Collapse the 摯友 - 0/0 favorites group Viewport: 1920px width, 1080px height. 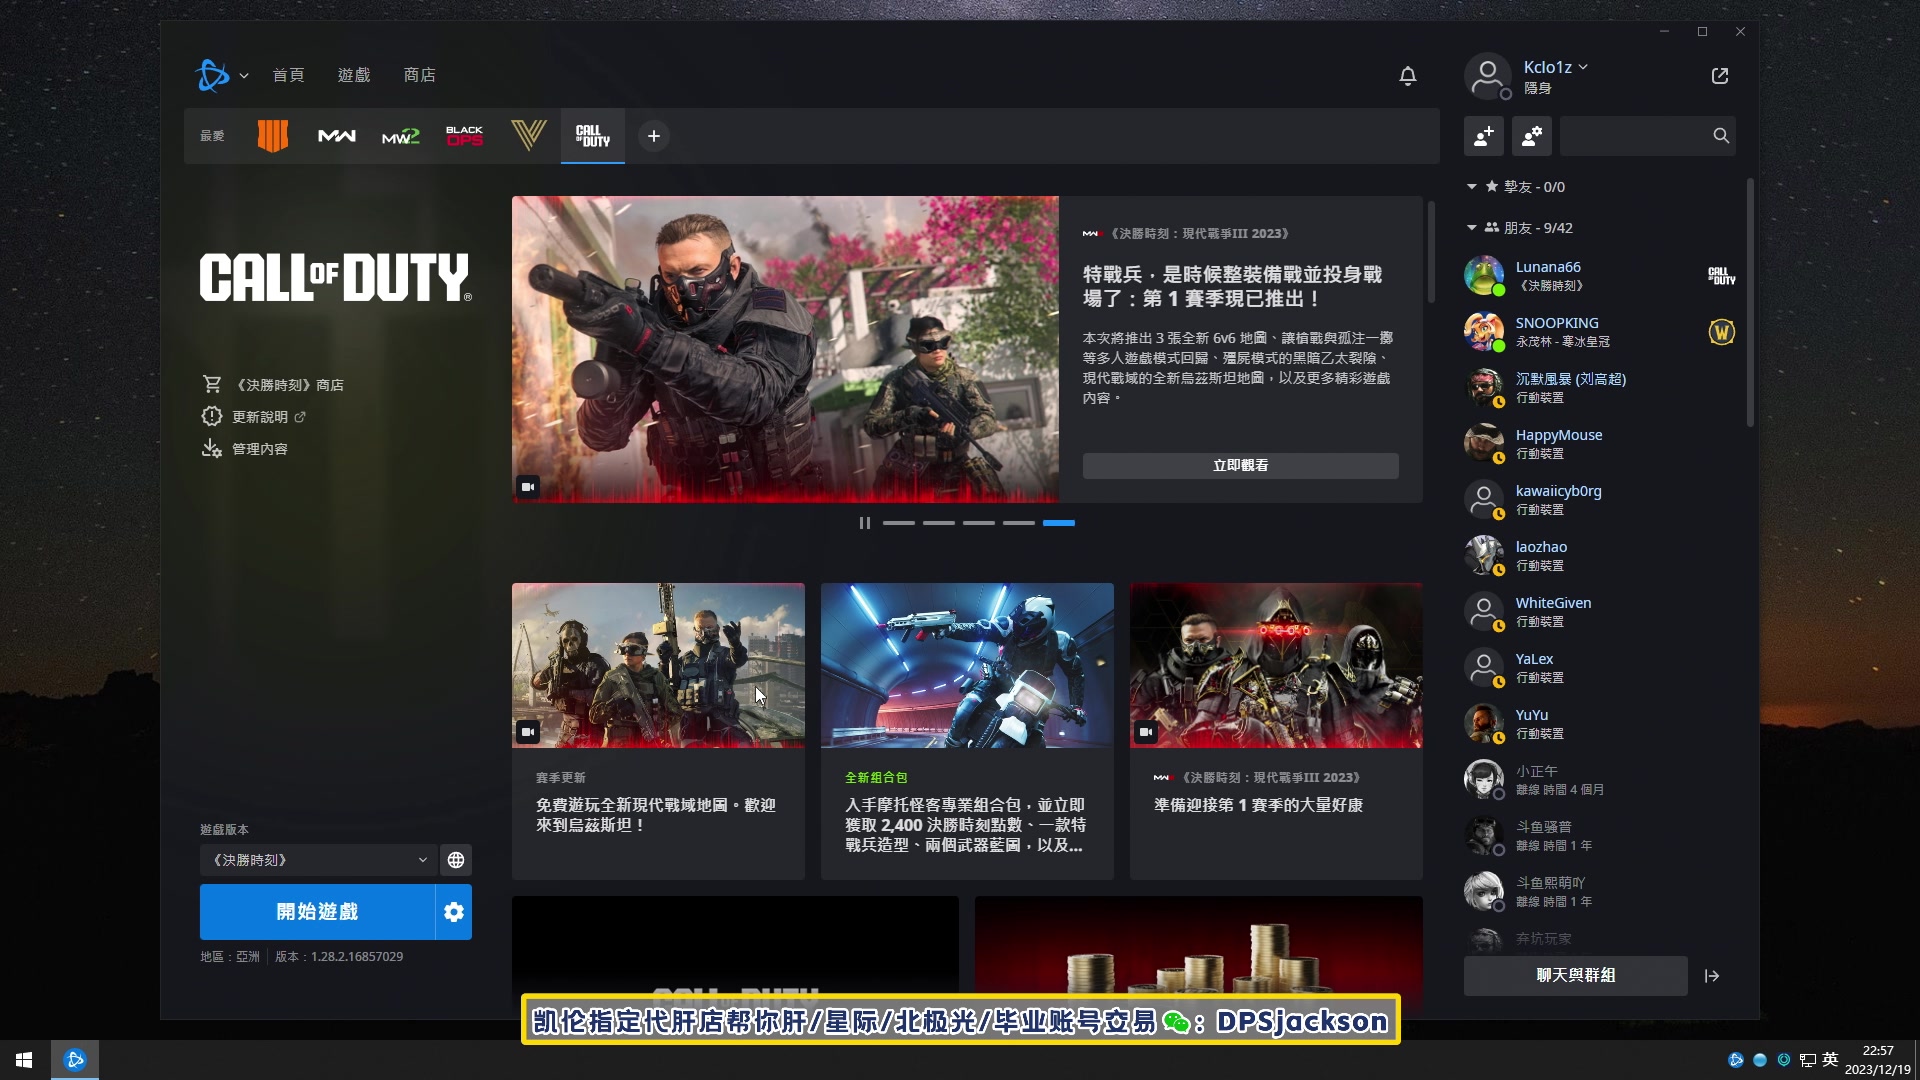click(1472, 187)
